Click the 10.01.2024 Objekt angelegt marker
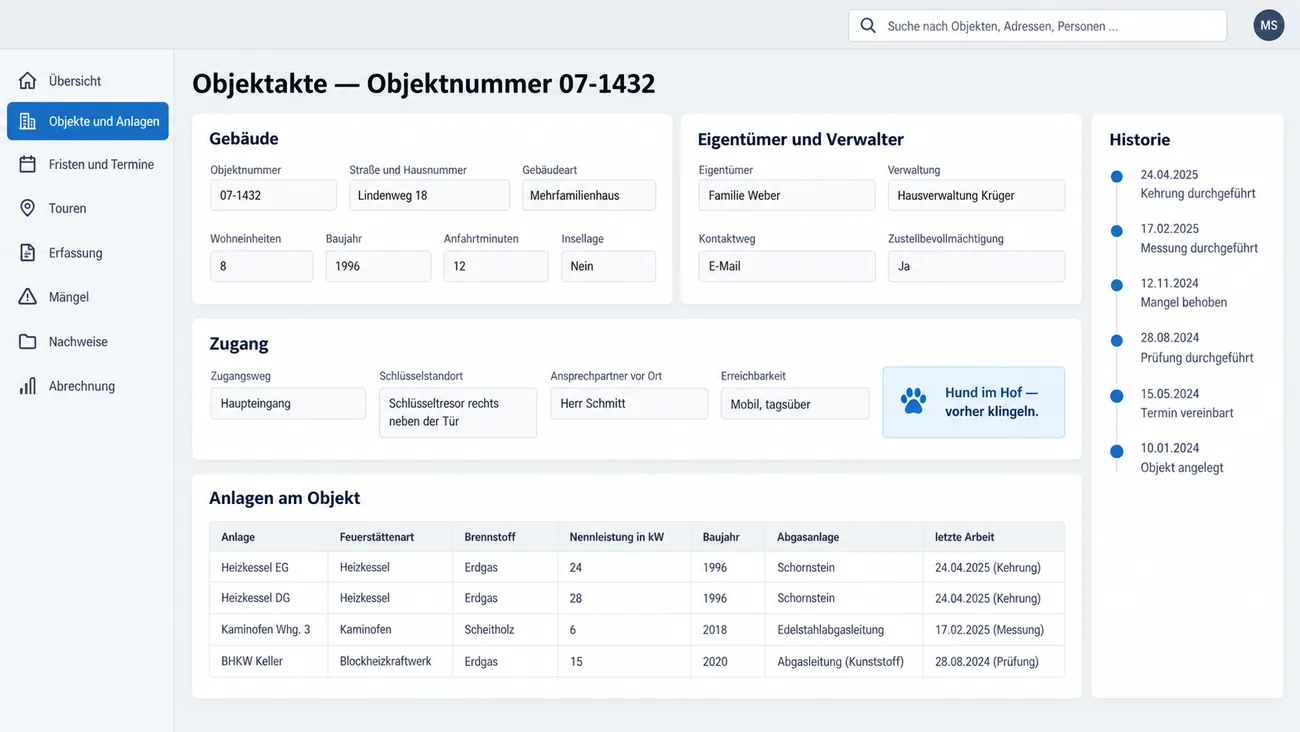The height and width of the screenshot is (732, 1300). 1117,451
